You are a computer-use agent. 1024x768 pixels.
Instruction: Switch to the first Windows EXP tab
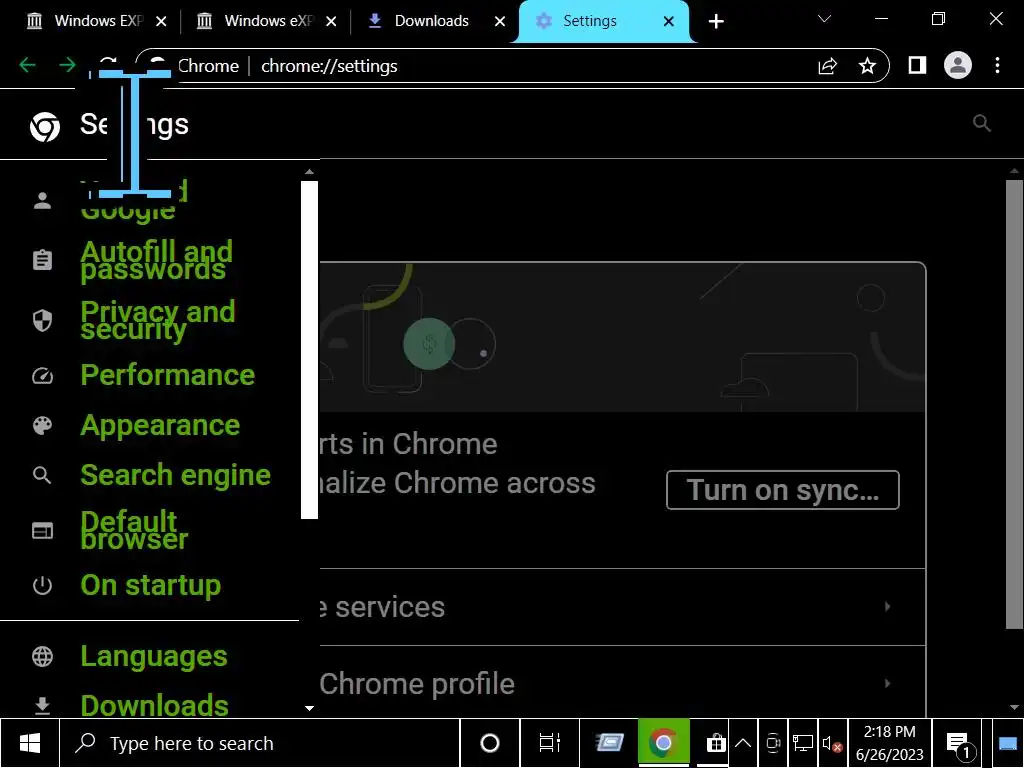coord(97,21)
